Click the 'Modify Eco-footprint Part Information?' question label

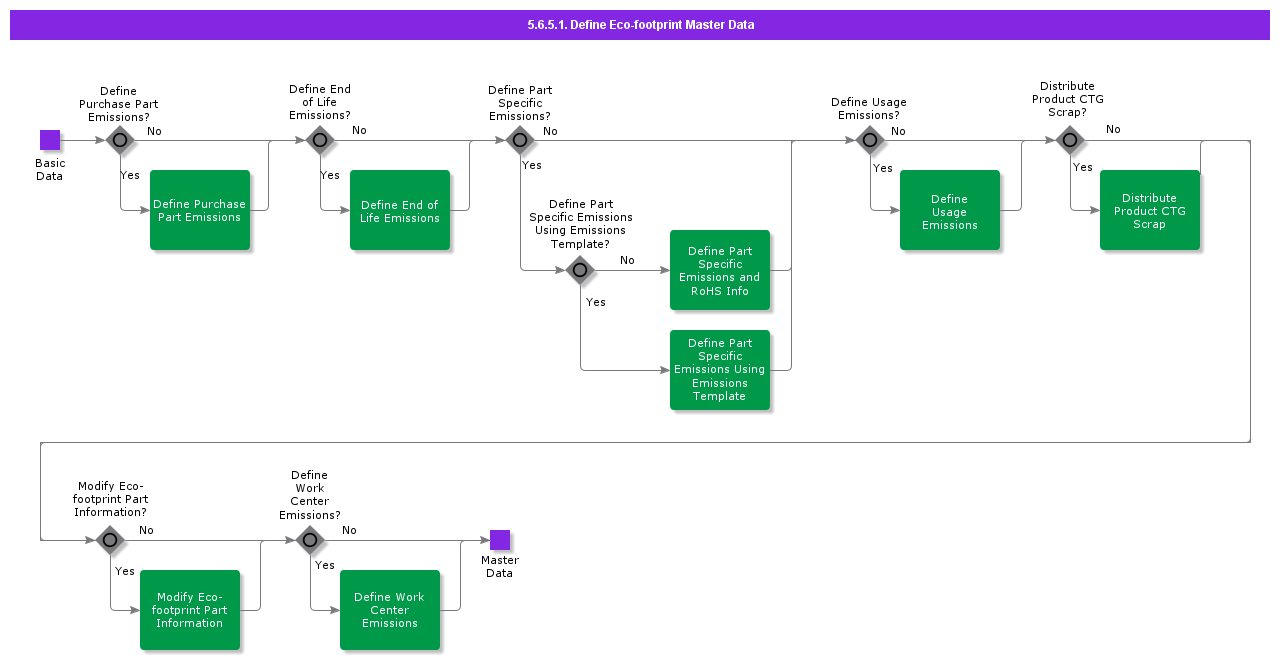(111, 499)
